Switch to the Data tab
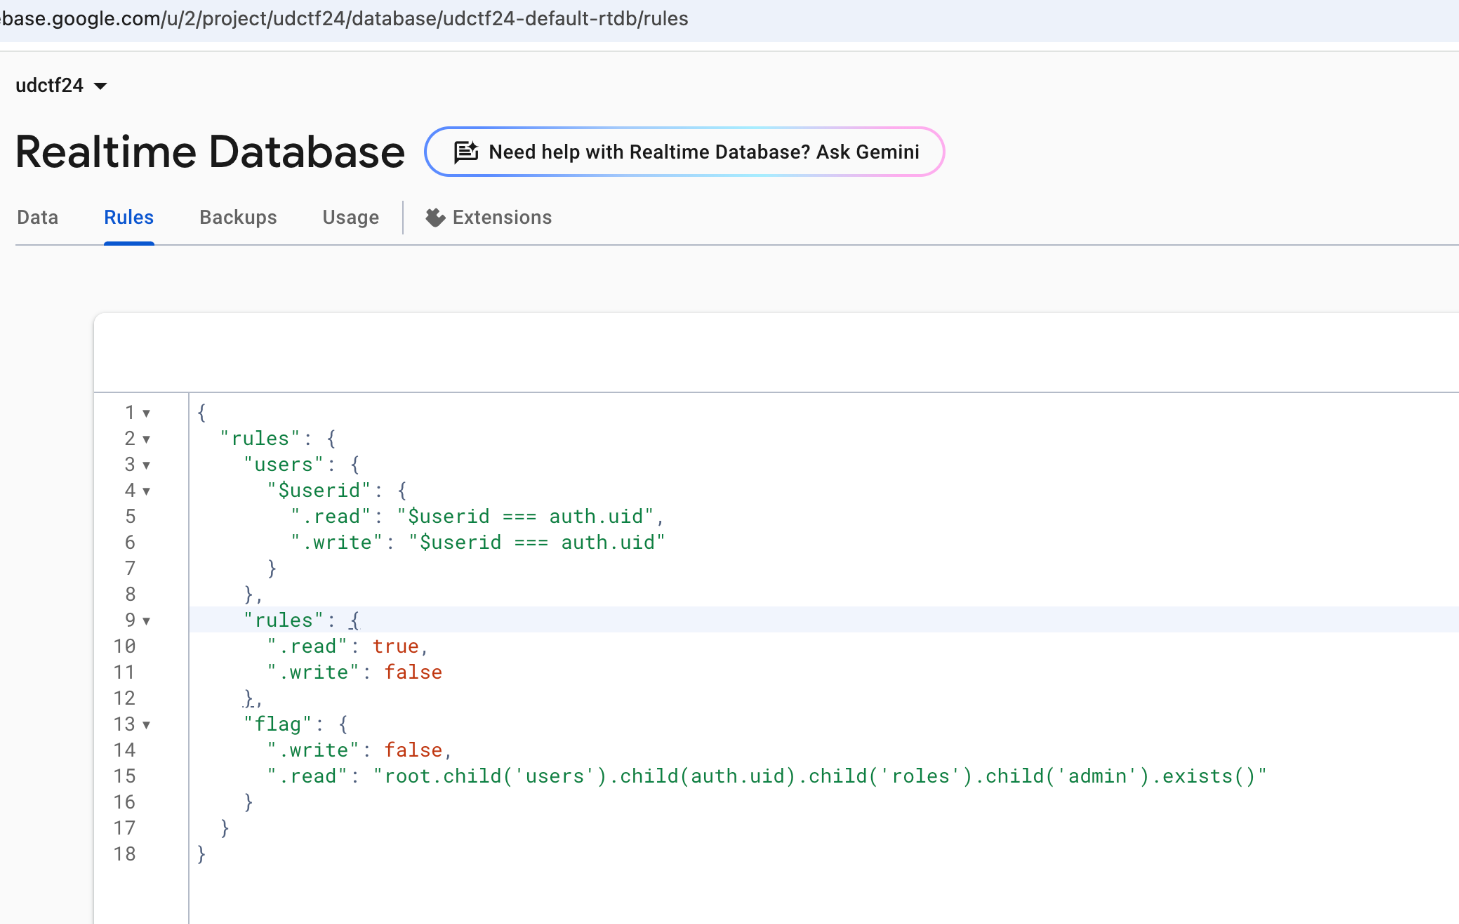 [x=38, y=217]
